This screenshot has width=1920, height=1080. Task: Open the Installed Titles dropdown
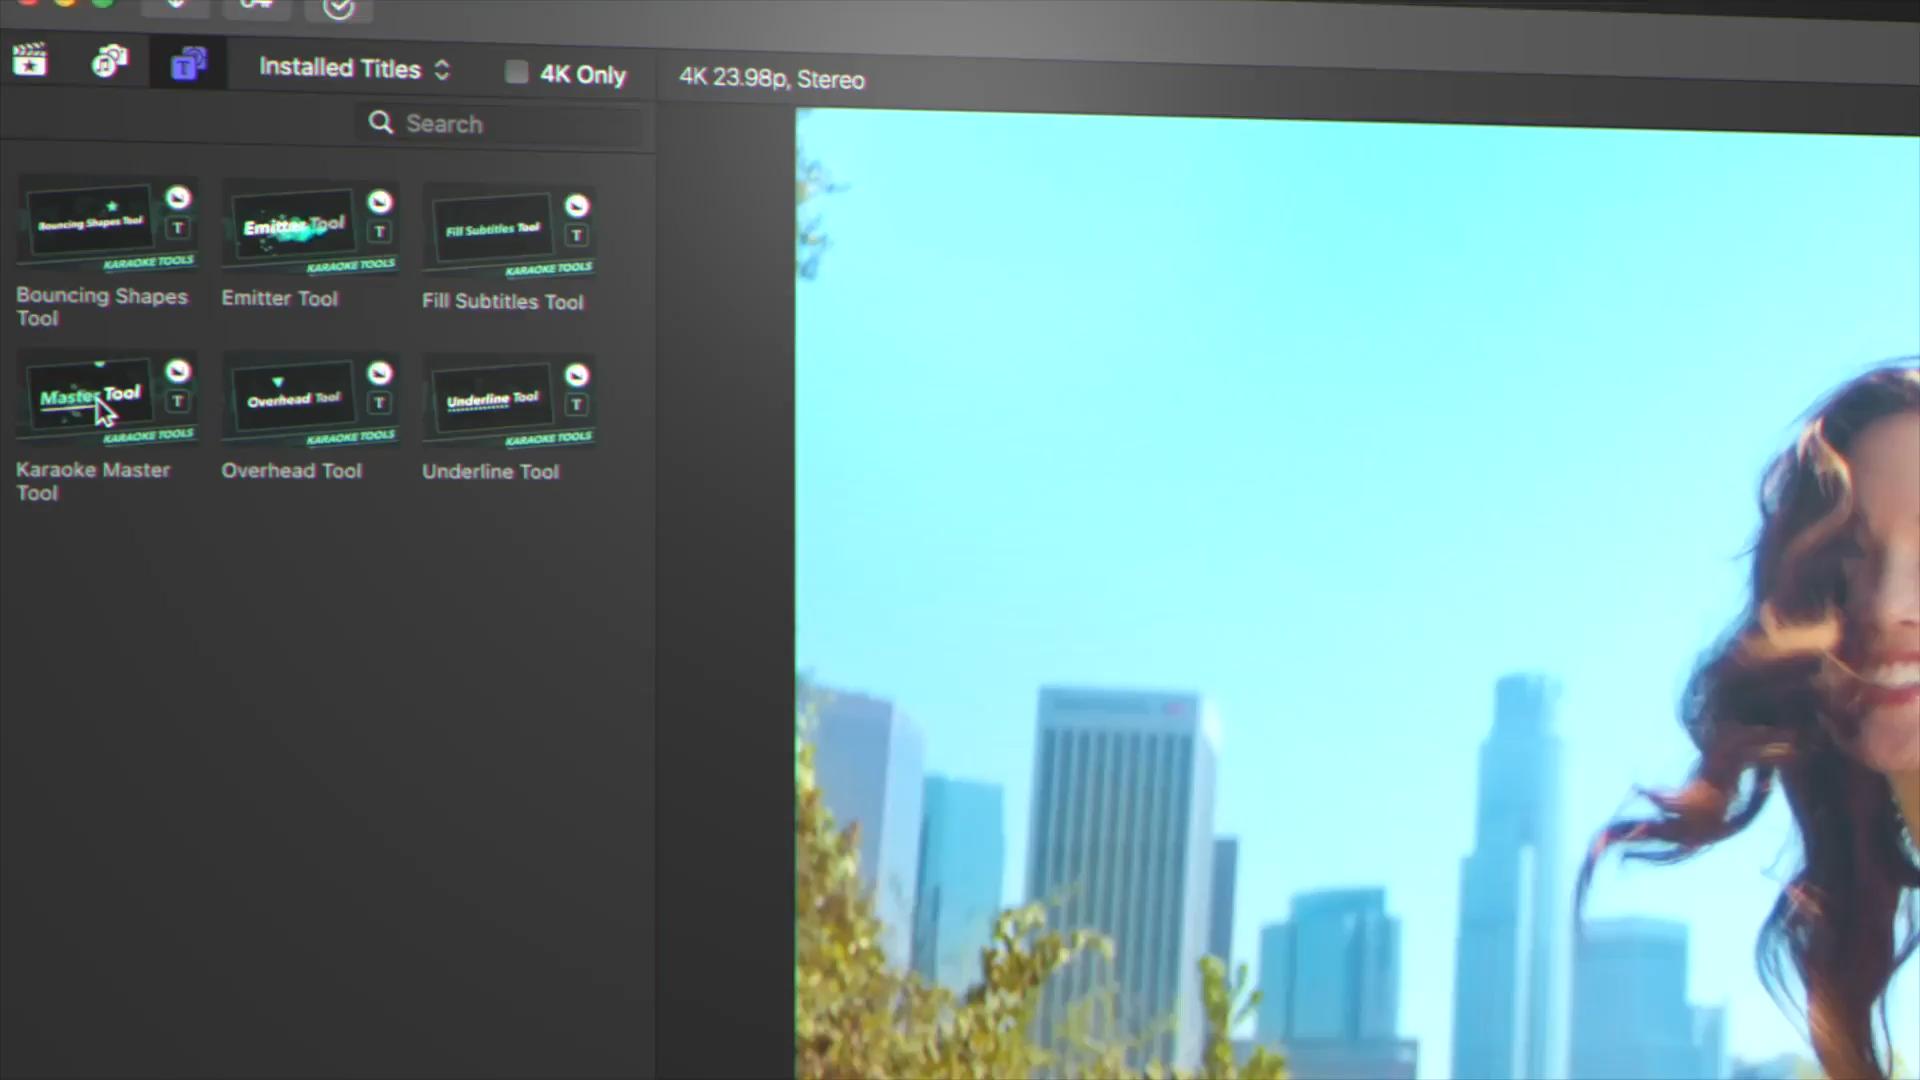pos(354,68)
